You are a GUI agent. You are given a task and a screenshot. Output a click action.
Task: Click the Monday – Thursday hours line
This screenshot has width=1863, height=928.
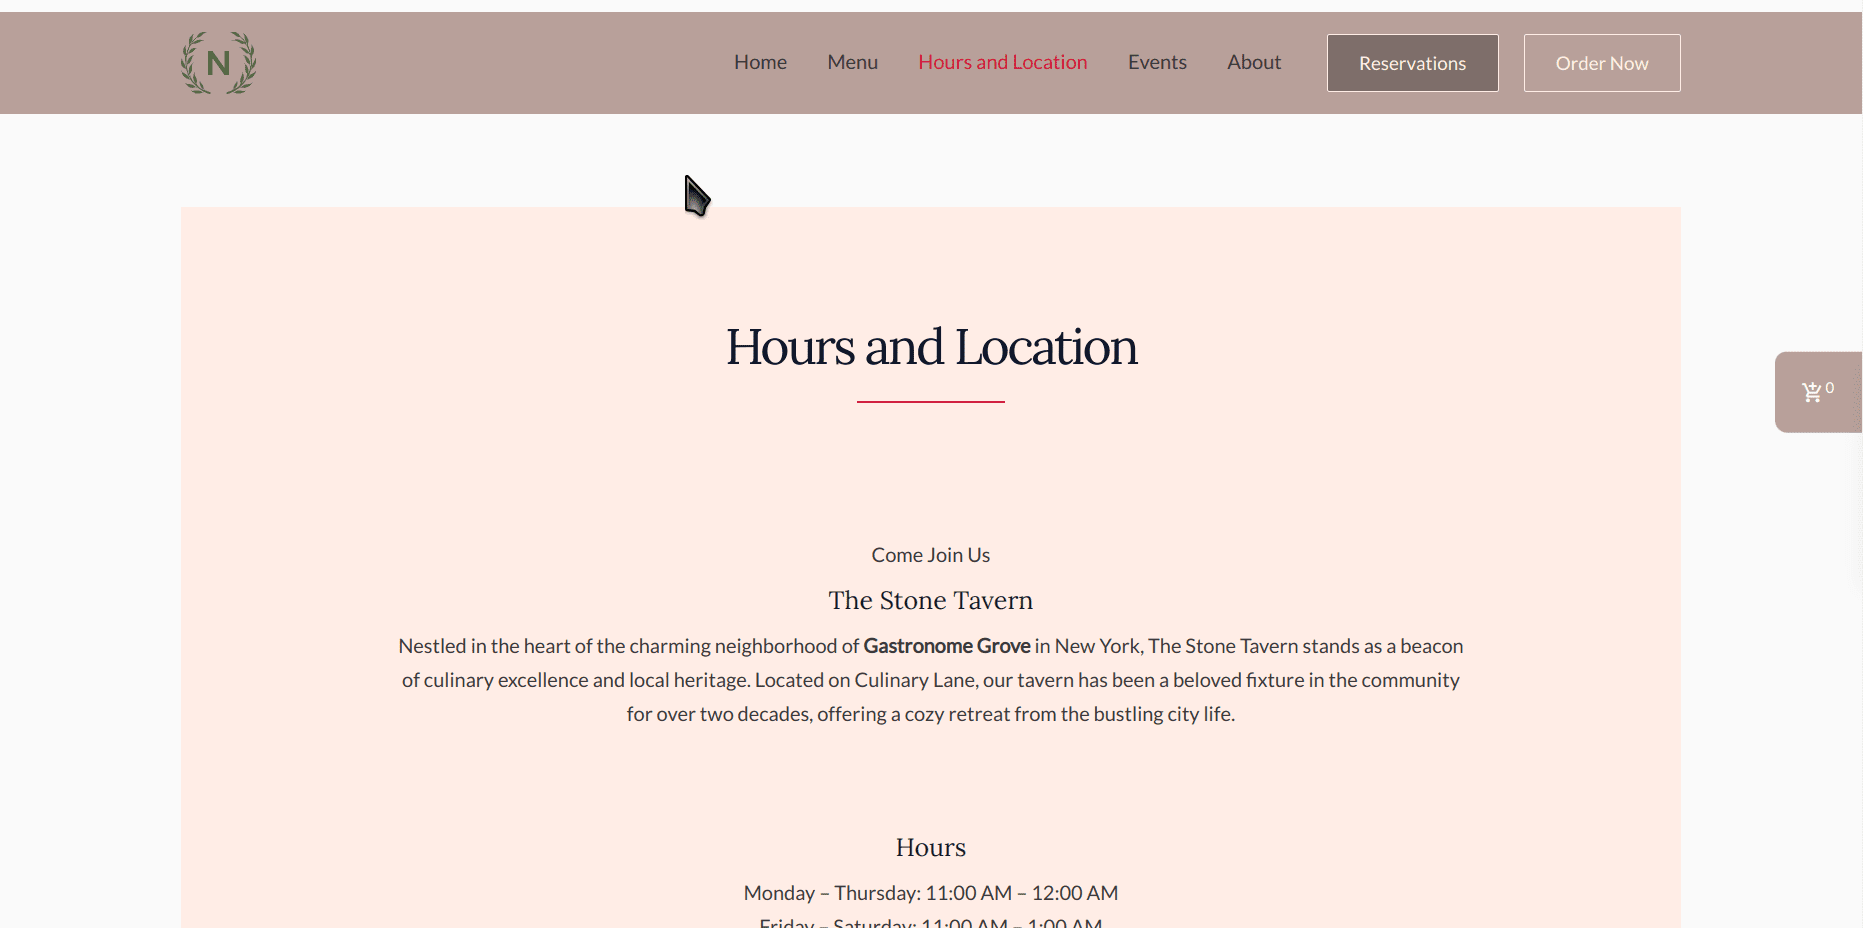tap(931, 893)
